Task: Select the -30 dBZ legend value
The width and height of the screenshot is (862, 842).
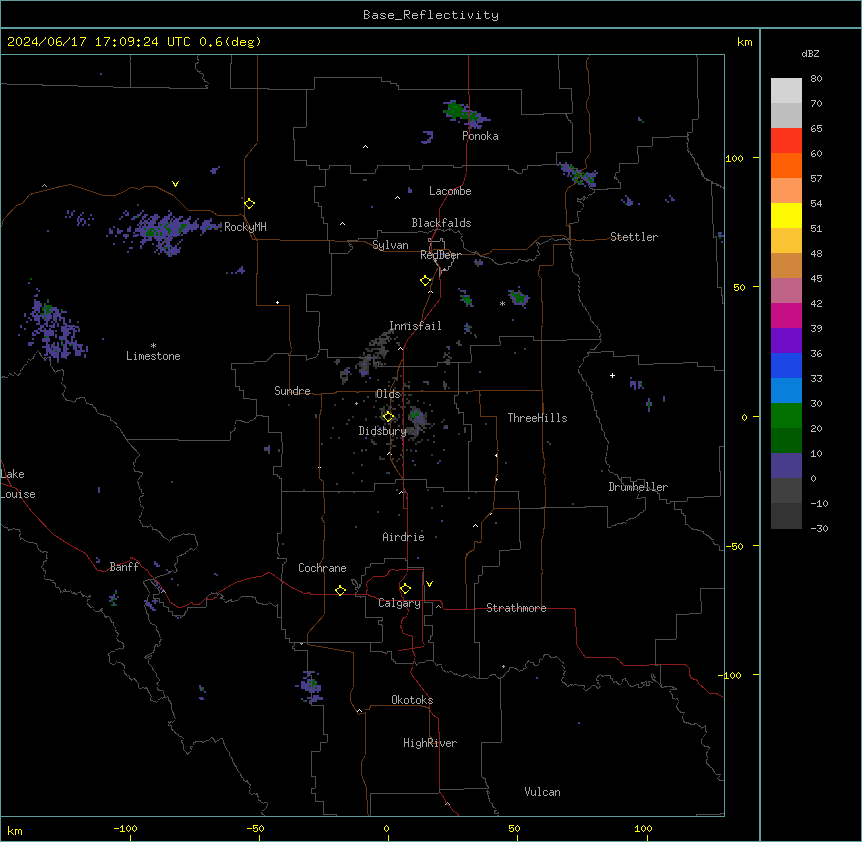Action: click(x=819, y=529)
